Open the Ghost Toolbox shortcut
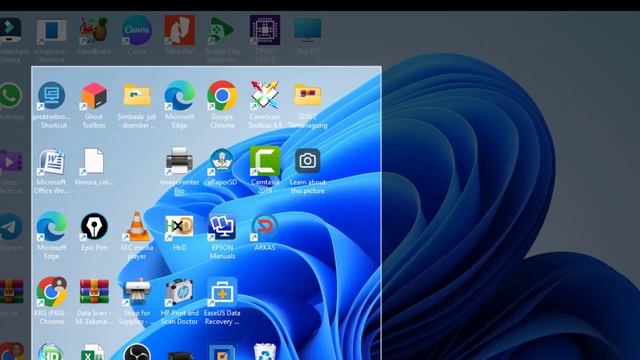 (94, 96)
